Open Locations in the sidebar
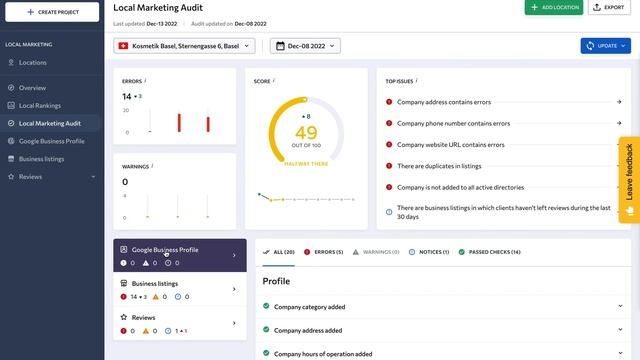640x360 pixels. (33, 62)
